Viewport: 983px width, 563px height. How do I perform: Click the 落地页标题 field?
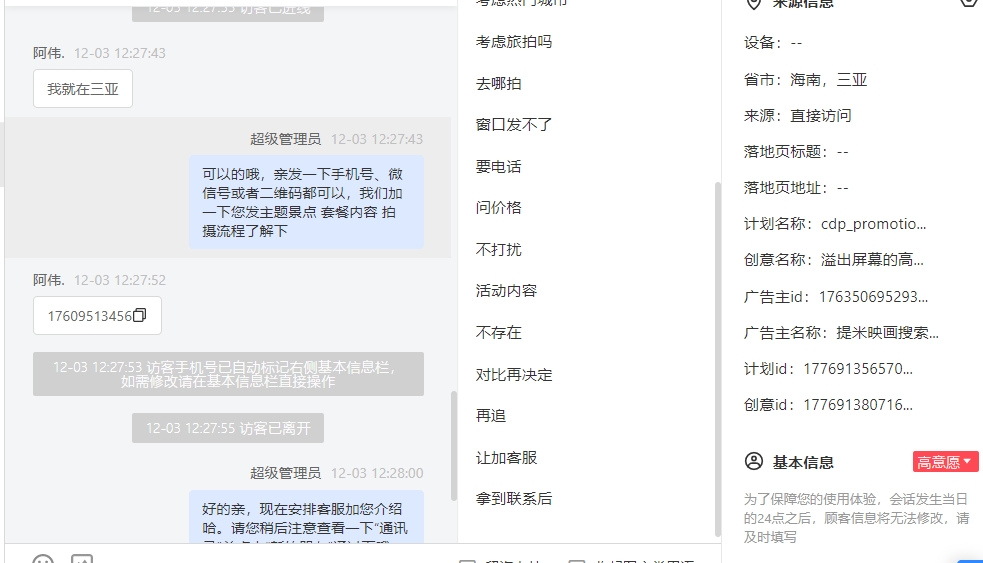[796, 152]
